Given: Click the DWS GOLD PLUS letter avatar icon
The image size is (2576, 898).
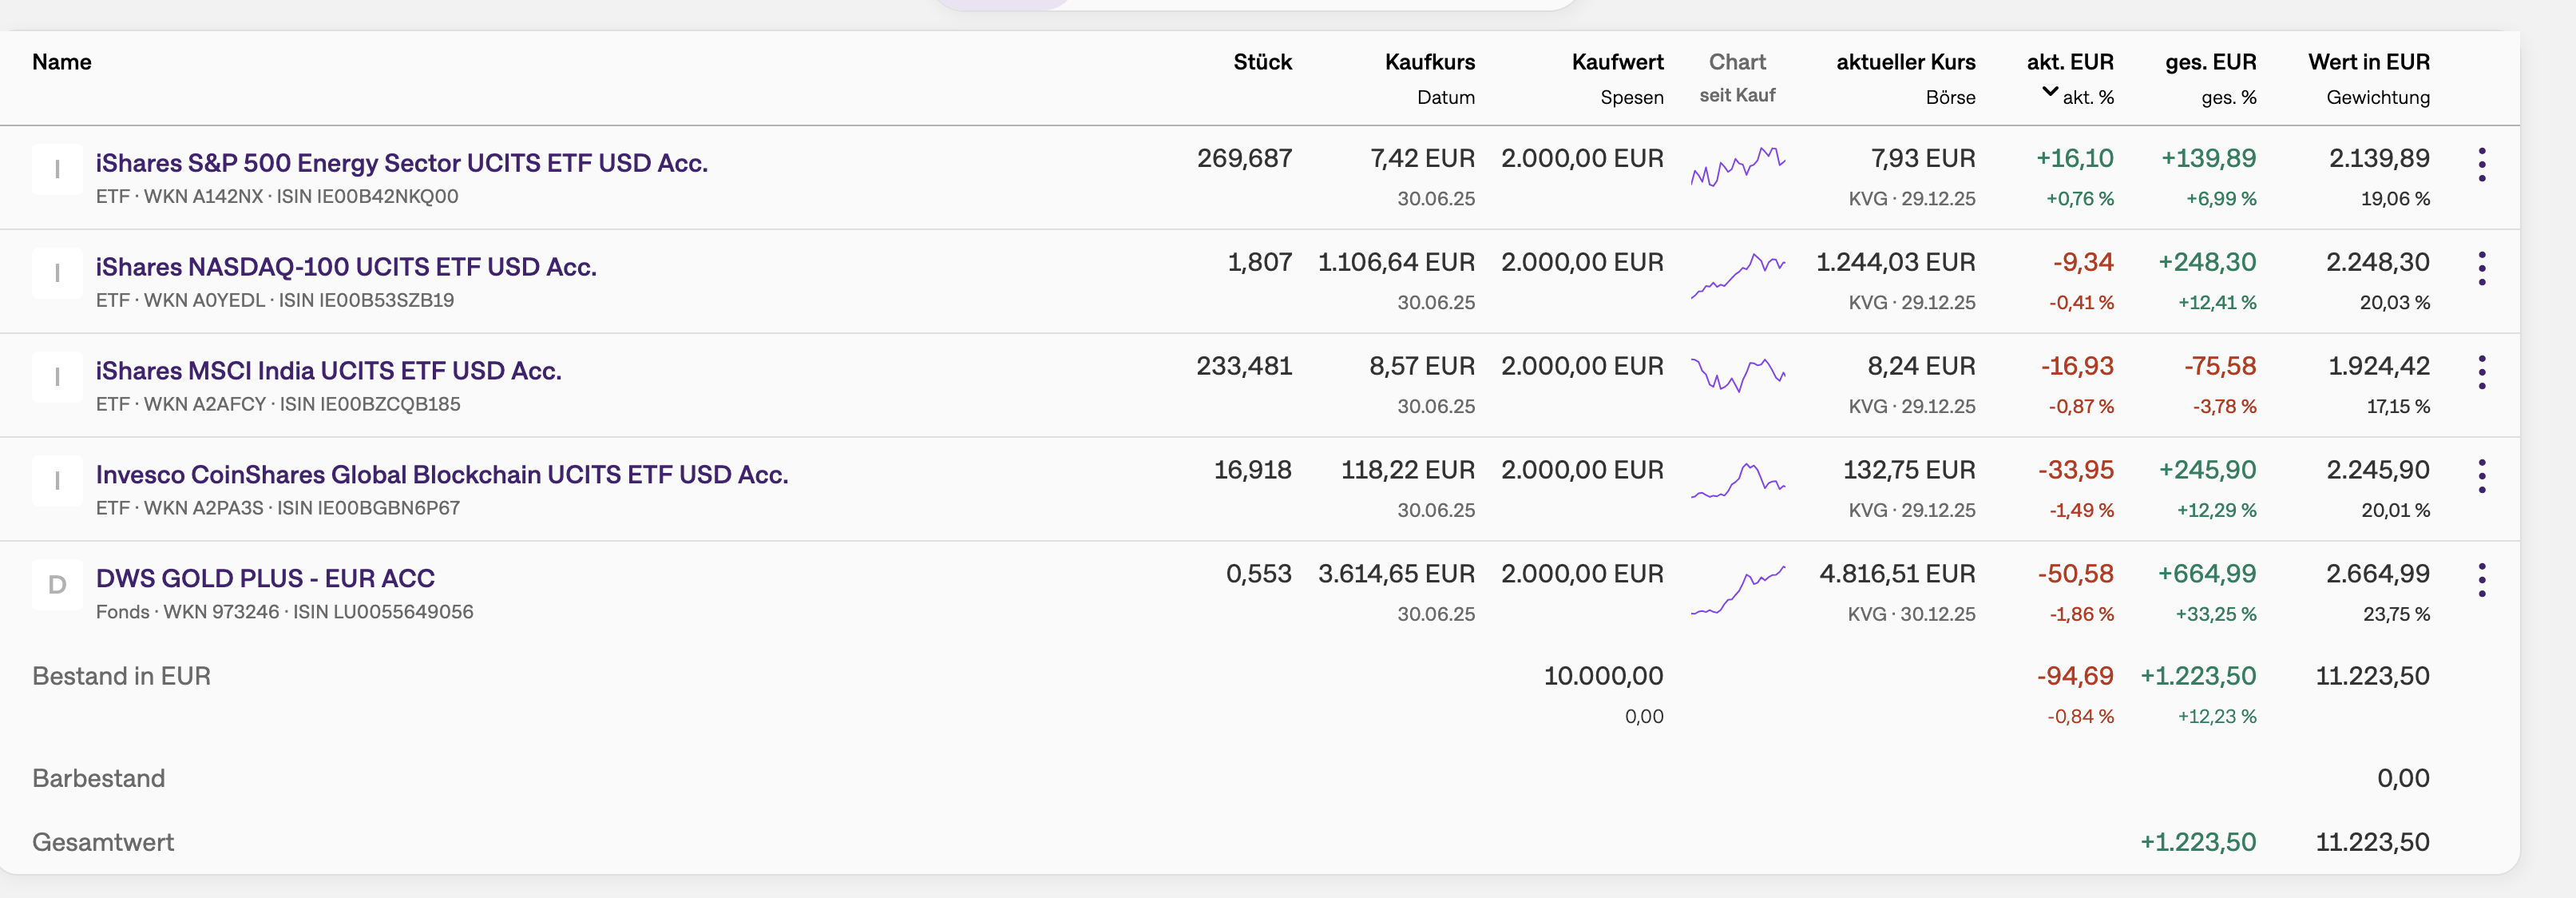Looking at the screenshot, I should click(57, 585).
